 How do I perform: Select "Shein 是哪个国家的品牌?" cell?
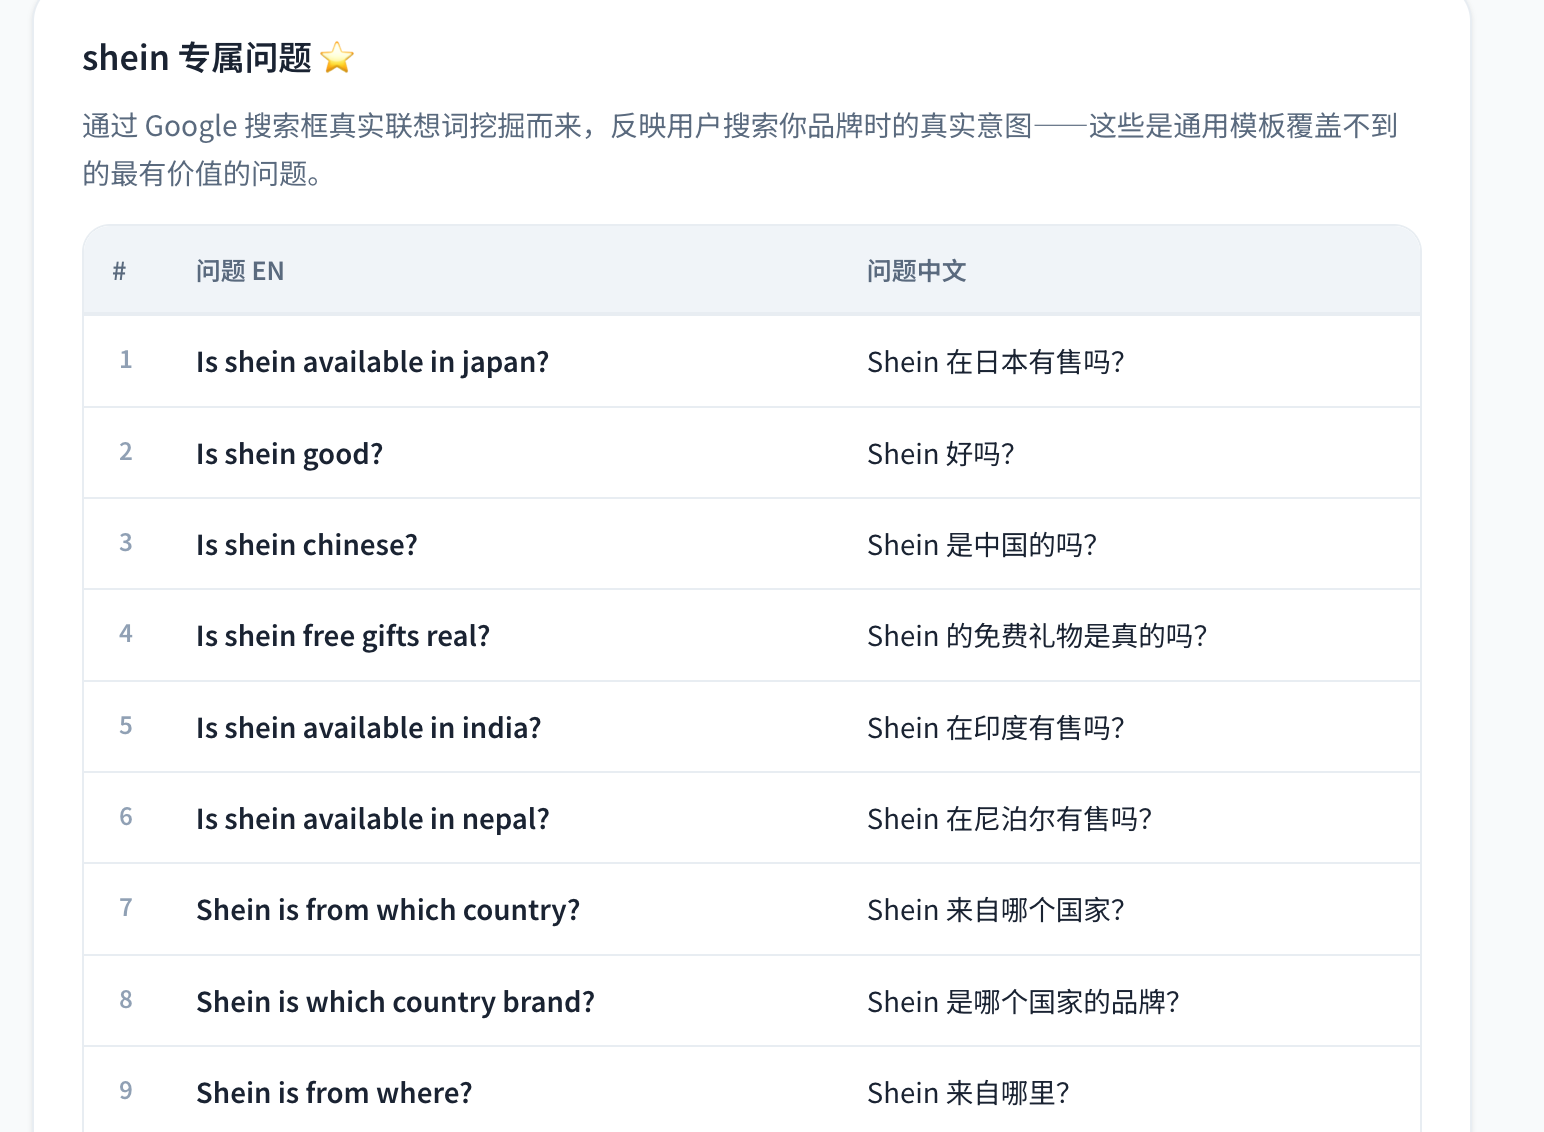click(x=1023, y=1002)
